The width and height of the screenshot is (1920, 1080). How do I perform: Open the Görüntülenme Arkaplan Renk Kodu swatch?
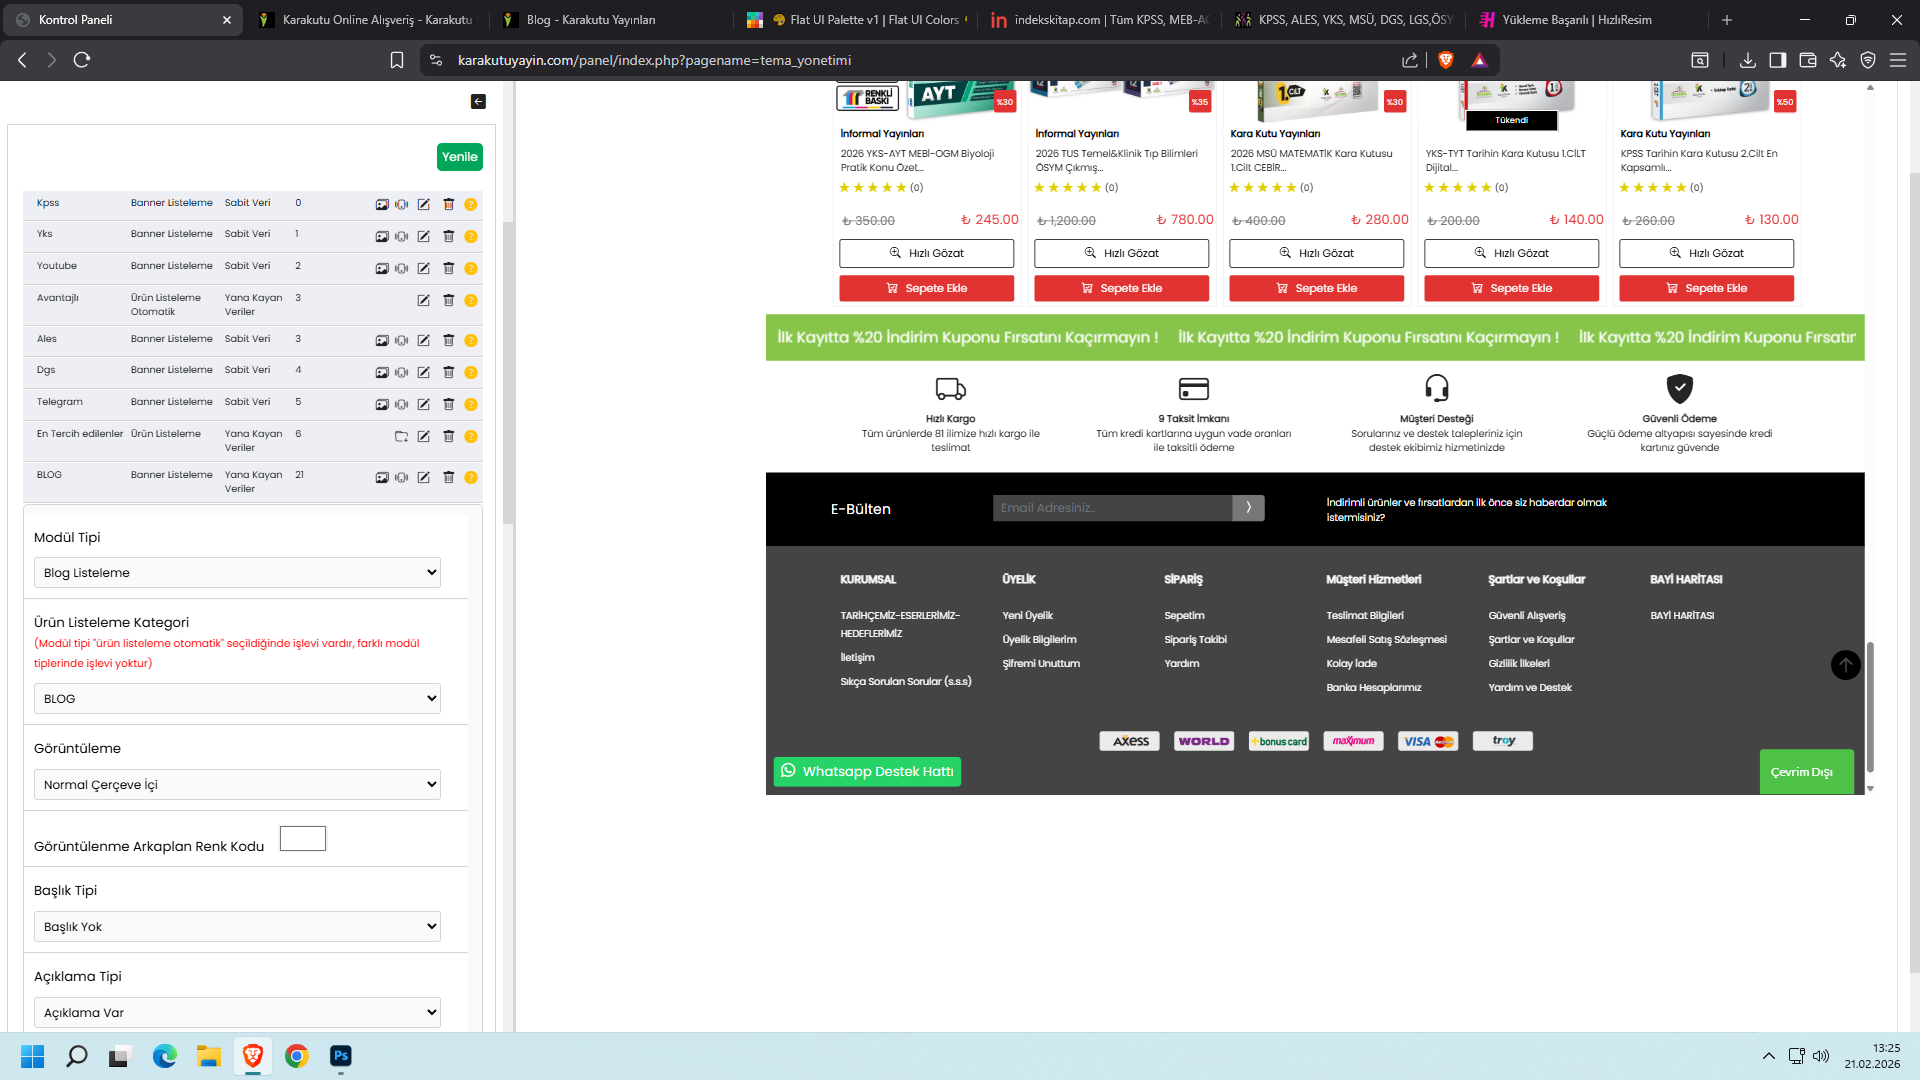click(303, 839)
